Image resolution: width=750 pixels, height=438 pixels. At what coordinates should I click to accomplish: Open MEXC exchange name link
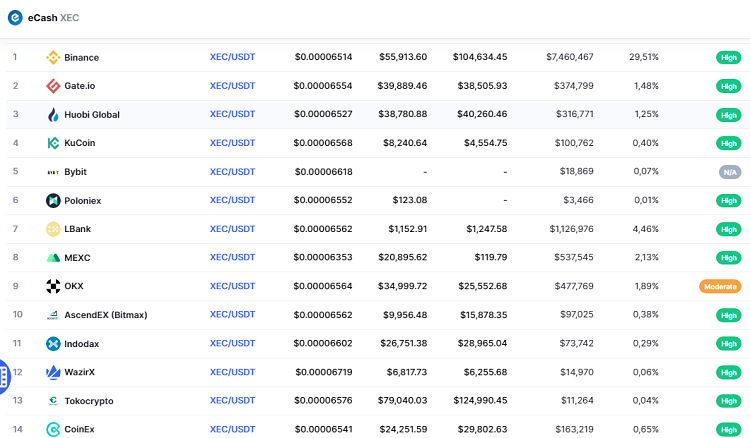[77, 258]
